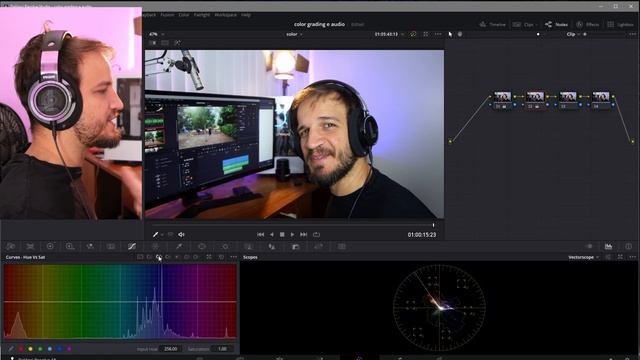Screen dimensions: 640x360
Task: Toggle the Nodes panel button
Action: 556,24
